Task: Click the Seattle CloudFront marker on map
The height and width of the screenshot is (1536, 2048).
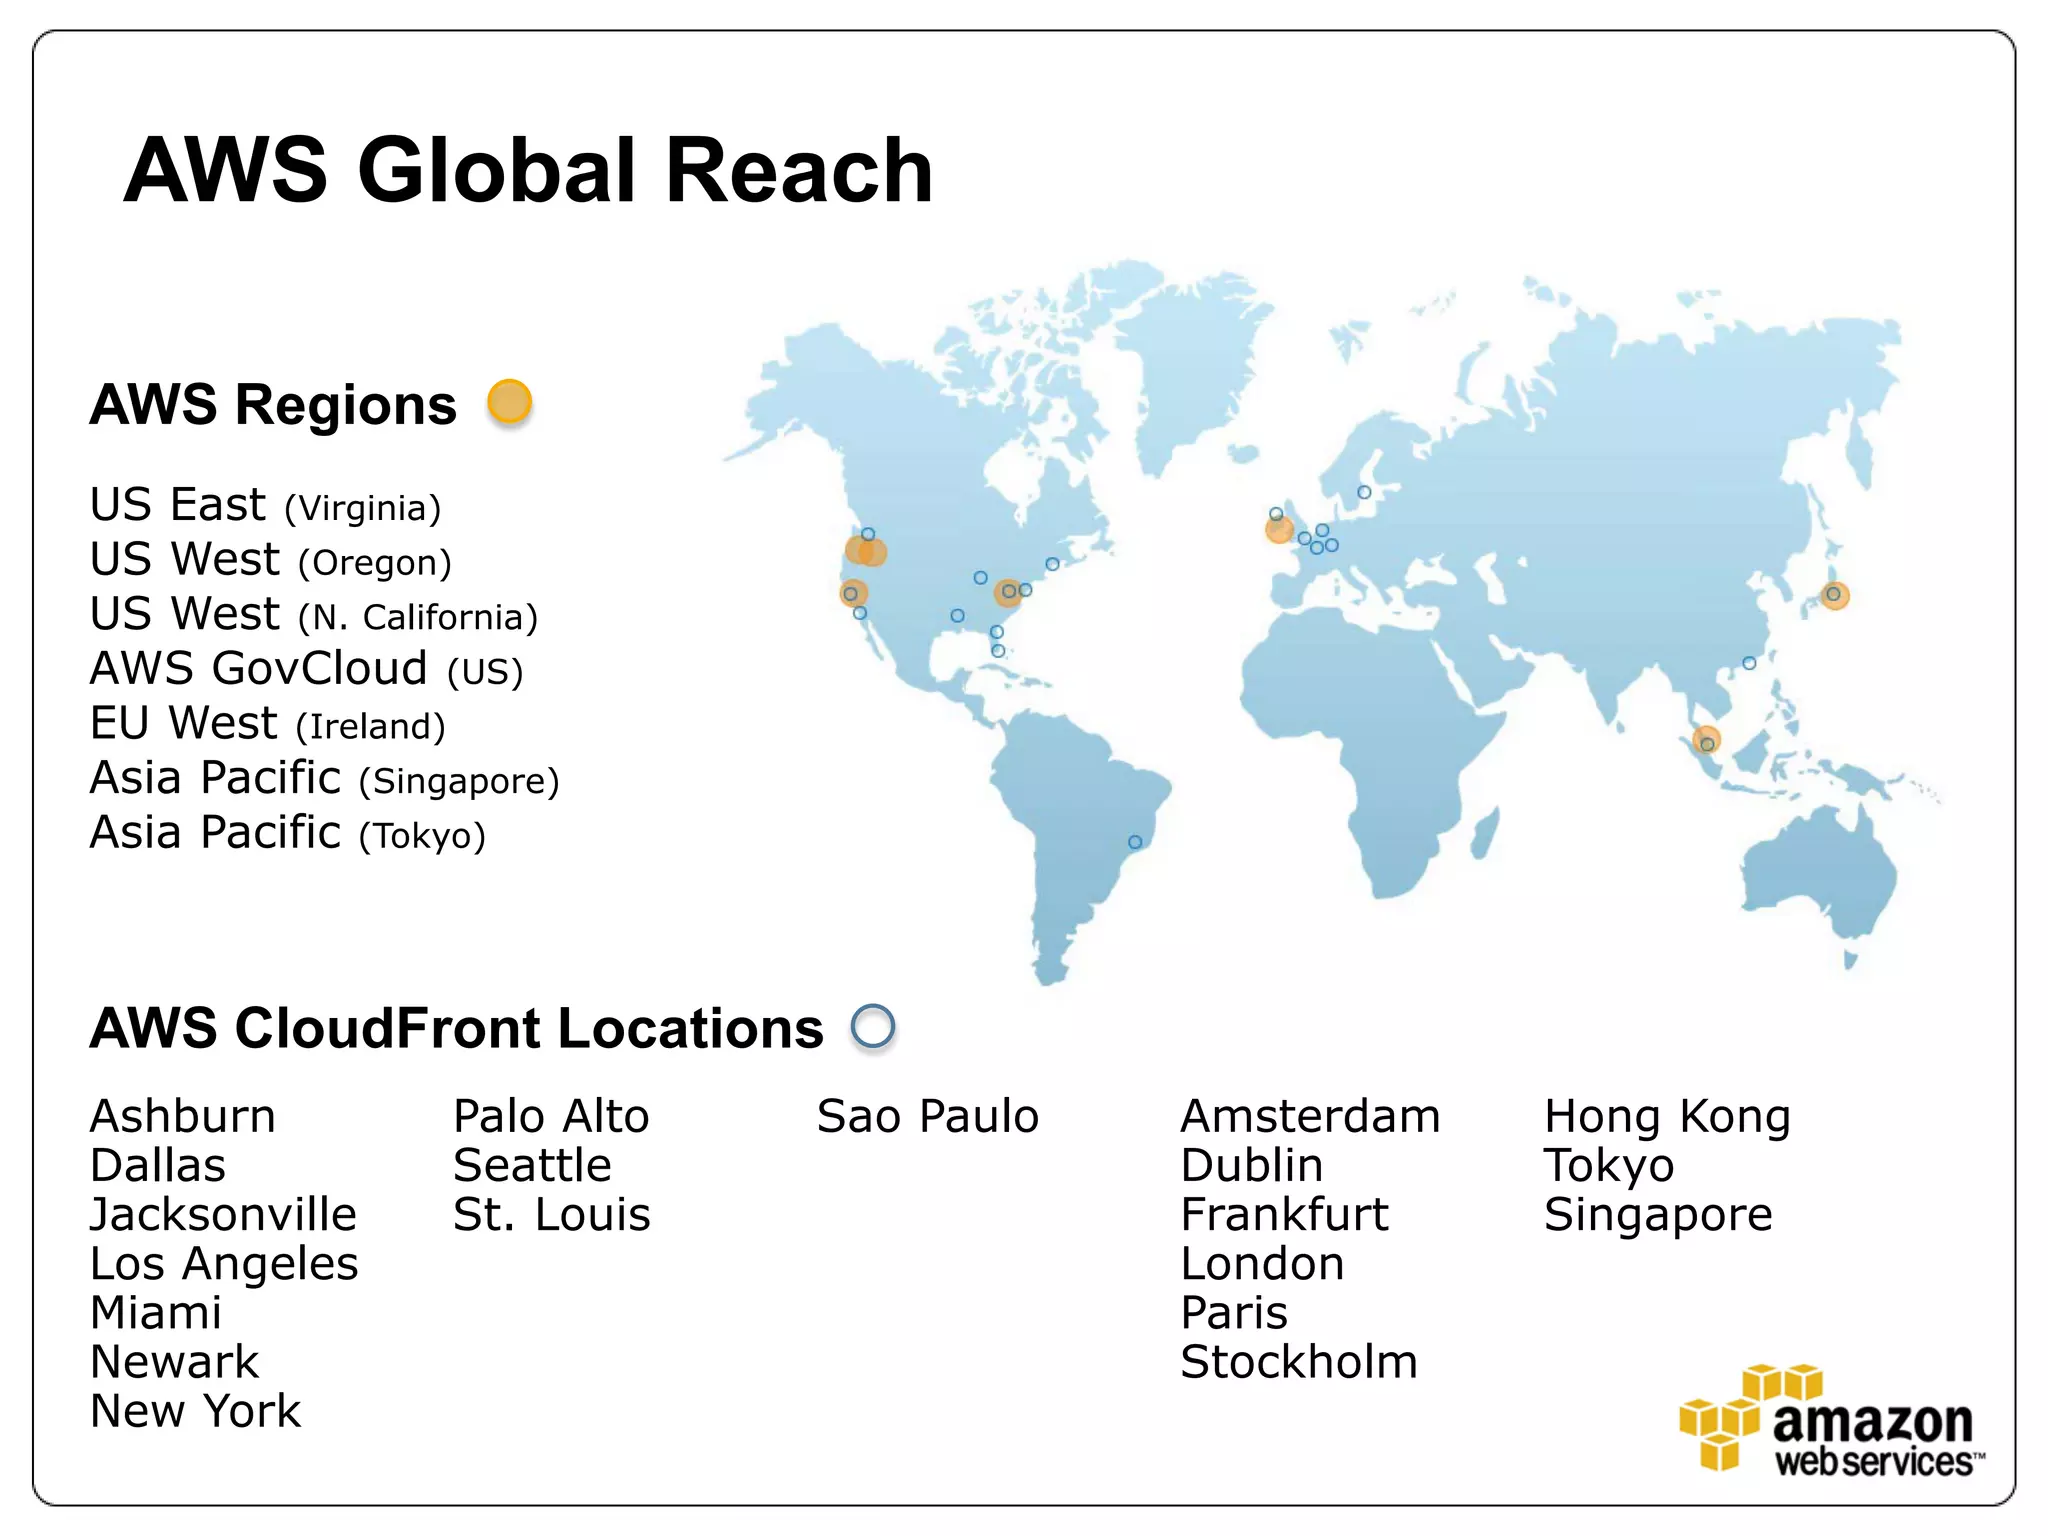Action: pyautogui.click(x=868, y=534)
